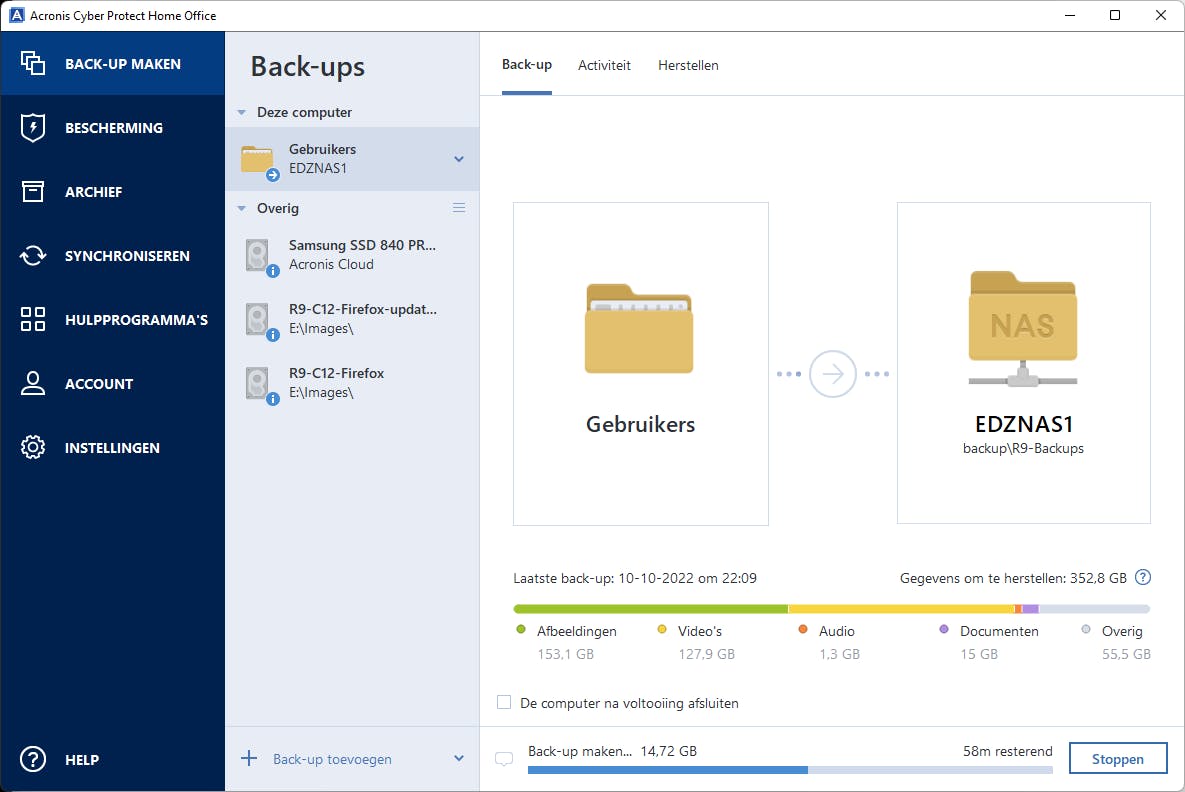1185x792 pixels.
Task: Open the Back-up maken section icon
Action: (32, 63)
